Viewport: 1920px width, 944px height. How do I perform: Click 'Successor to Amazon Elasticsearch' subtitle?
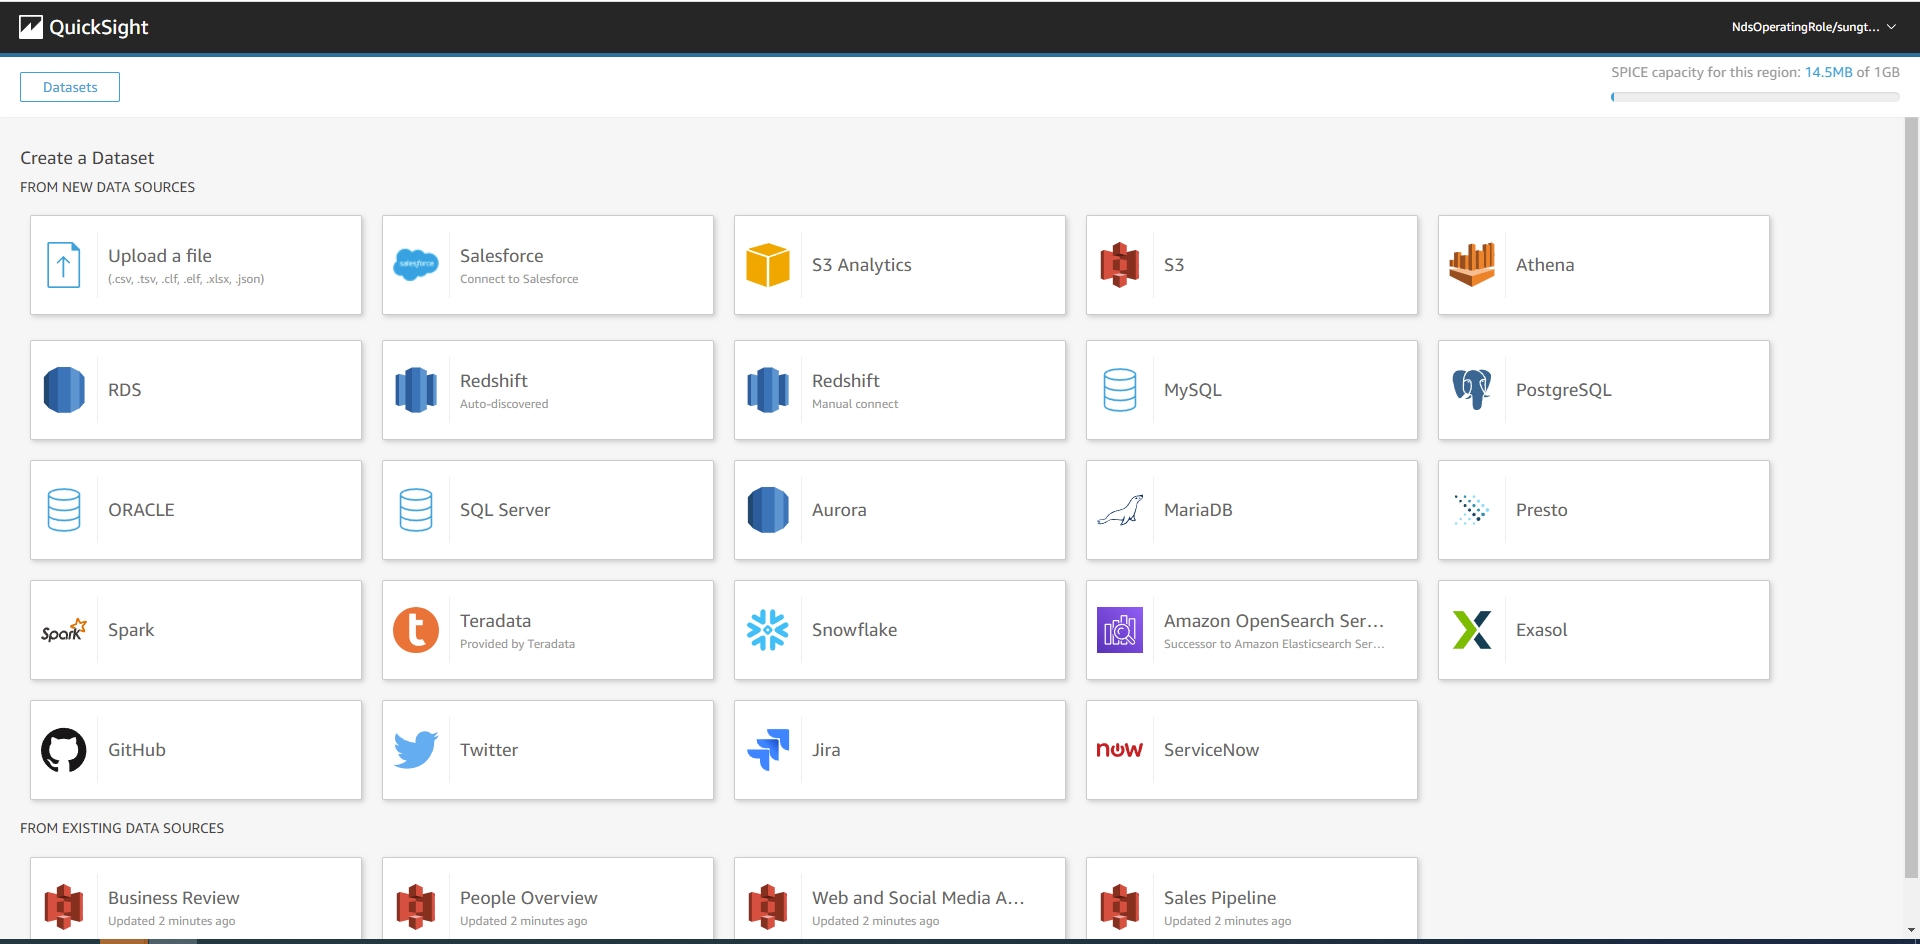(x=1274, y=644)
